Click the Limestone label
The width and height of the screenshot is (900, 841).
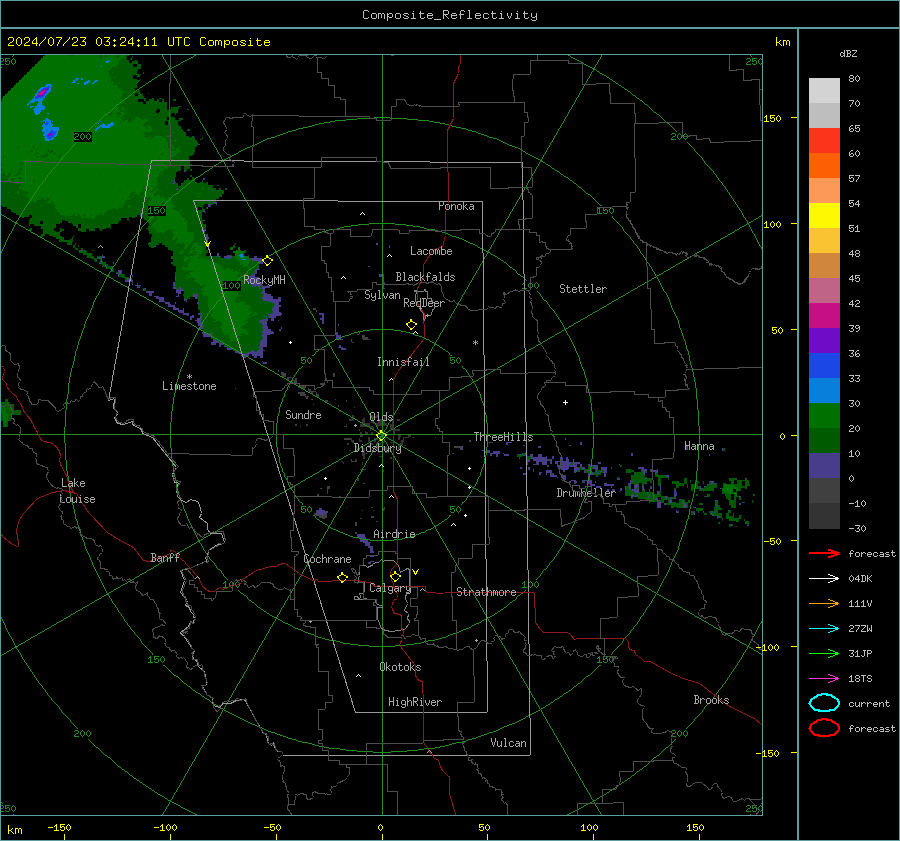[x=189, y=386]
